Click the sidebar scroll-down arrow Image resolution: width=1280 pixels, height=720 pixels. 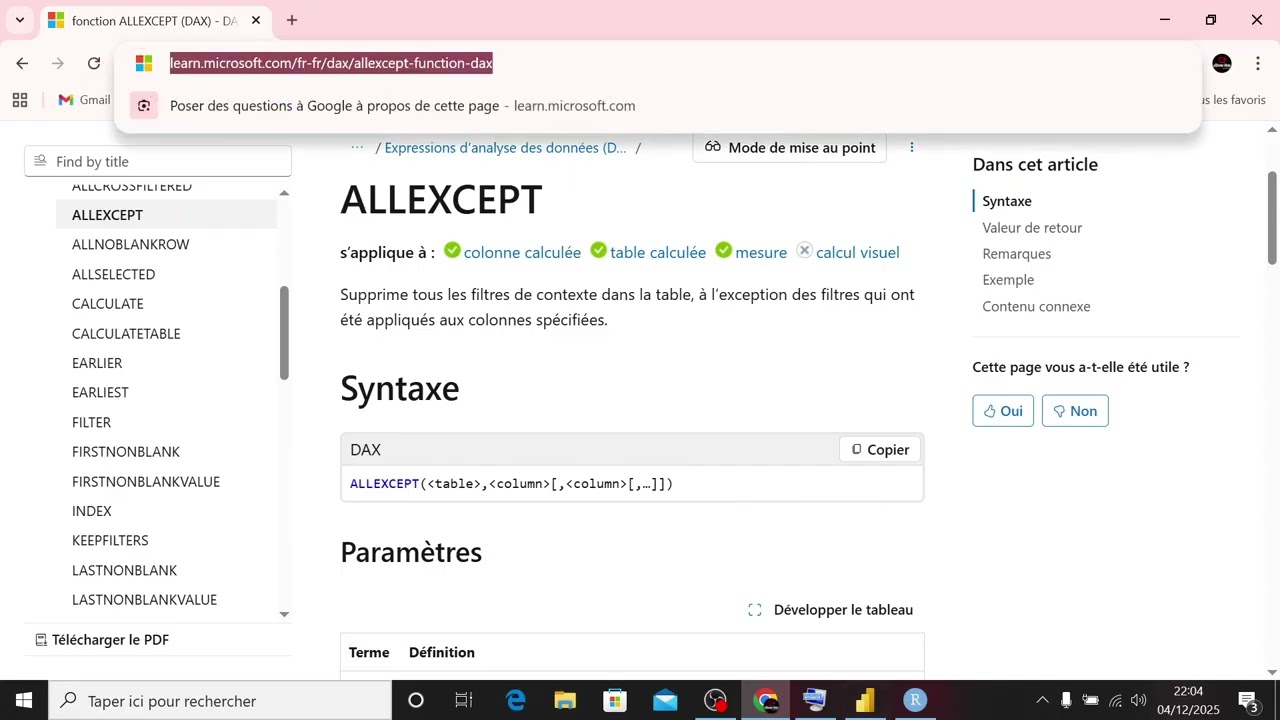tap(284, 614)
